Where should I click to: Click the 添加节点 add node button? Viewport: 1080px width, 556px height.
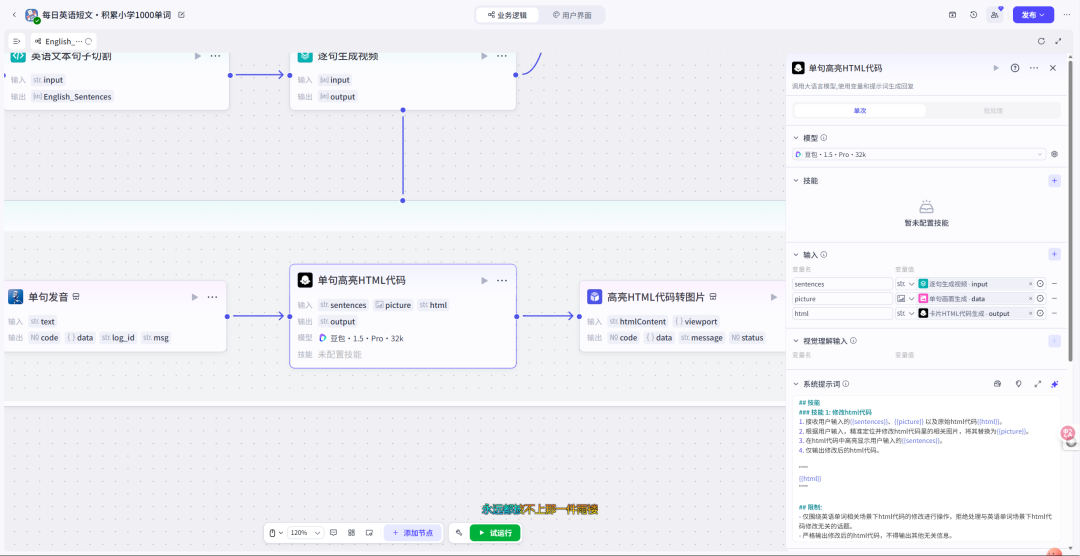click(x=413, y=533)
